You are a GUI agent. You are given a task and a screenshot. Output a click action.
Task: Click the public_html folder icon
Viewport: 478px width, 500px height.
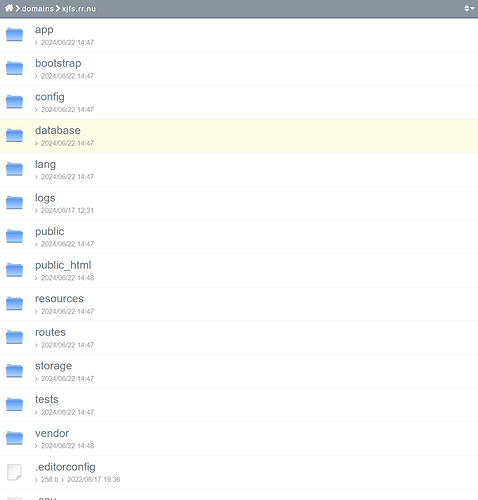tap(14, 270)
